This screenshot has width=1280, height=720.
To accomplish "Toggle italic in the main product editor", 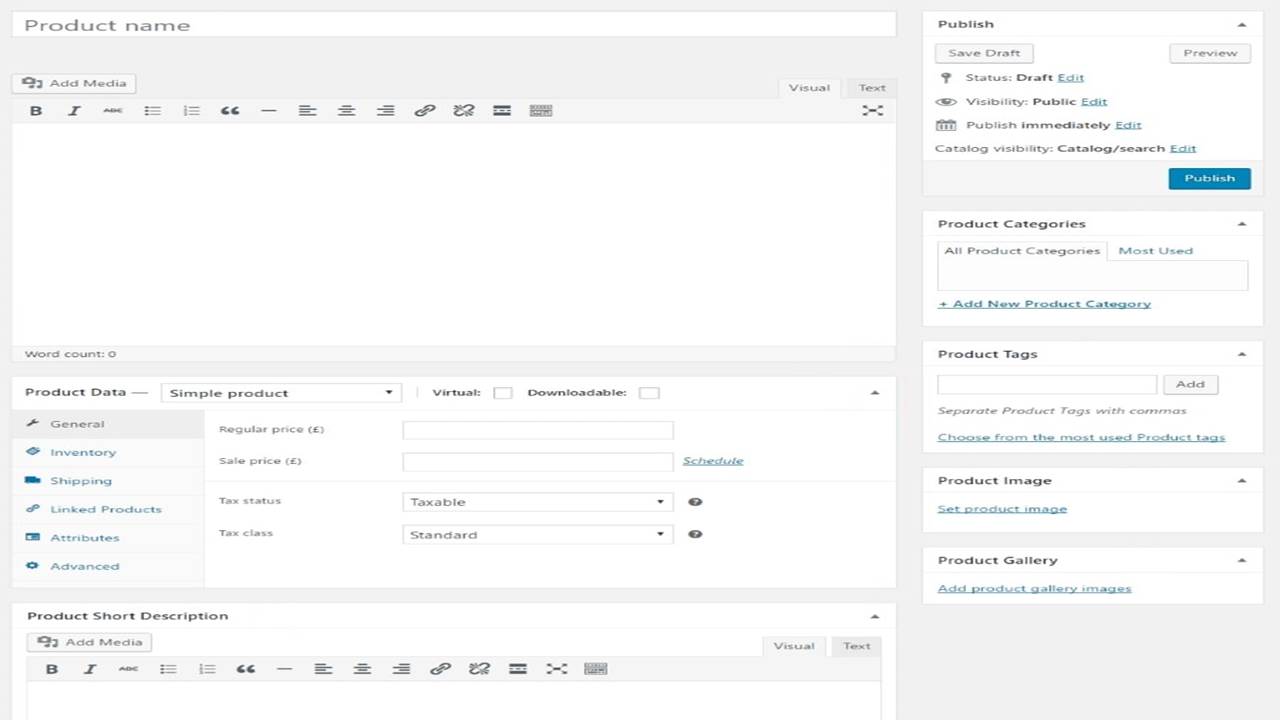I will (74, 111).
